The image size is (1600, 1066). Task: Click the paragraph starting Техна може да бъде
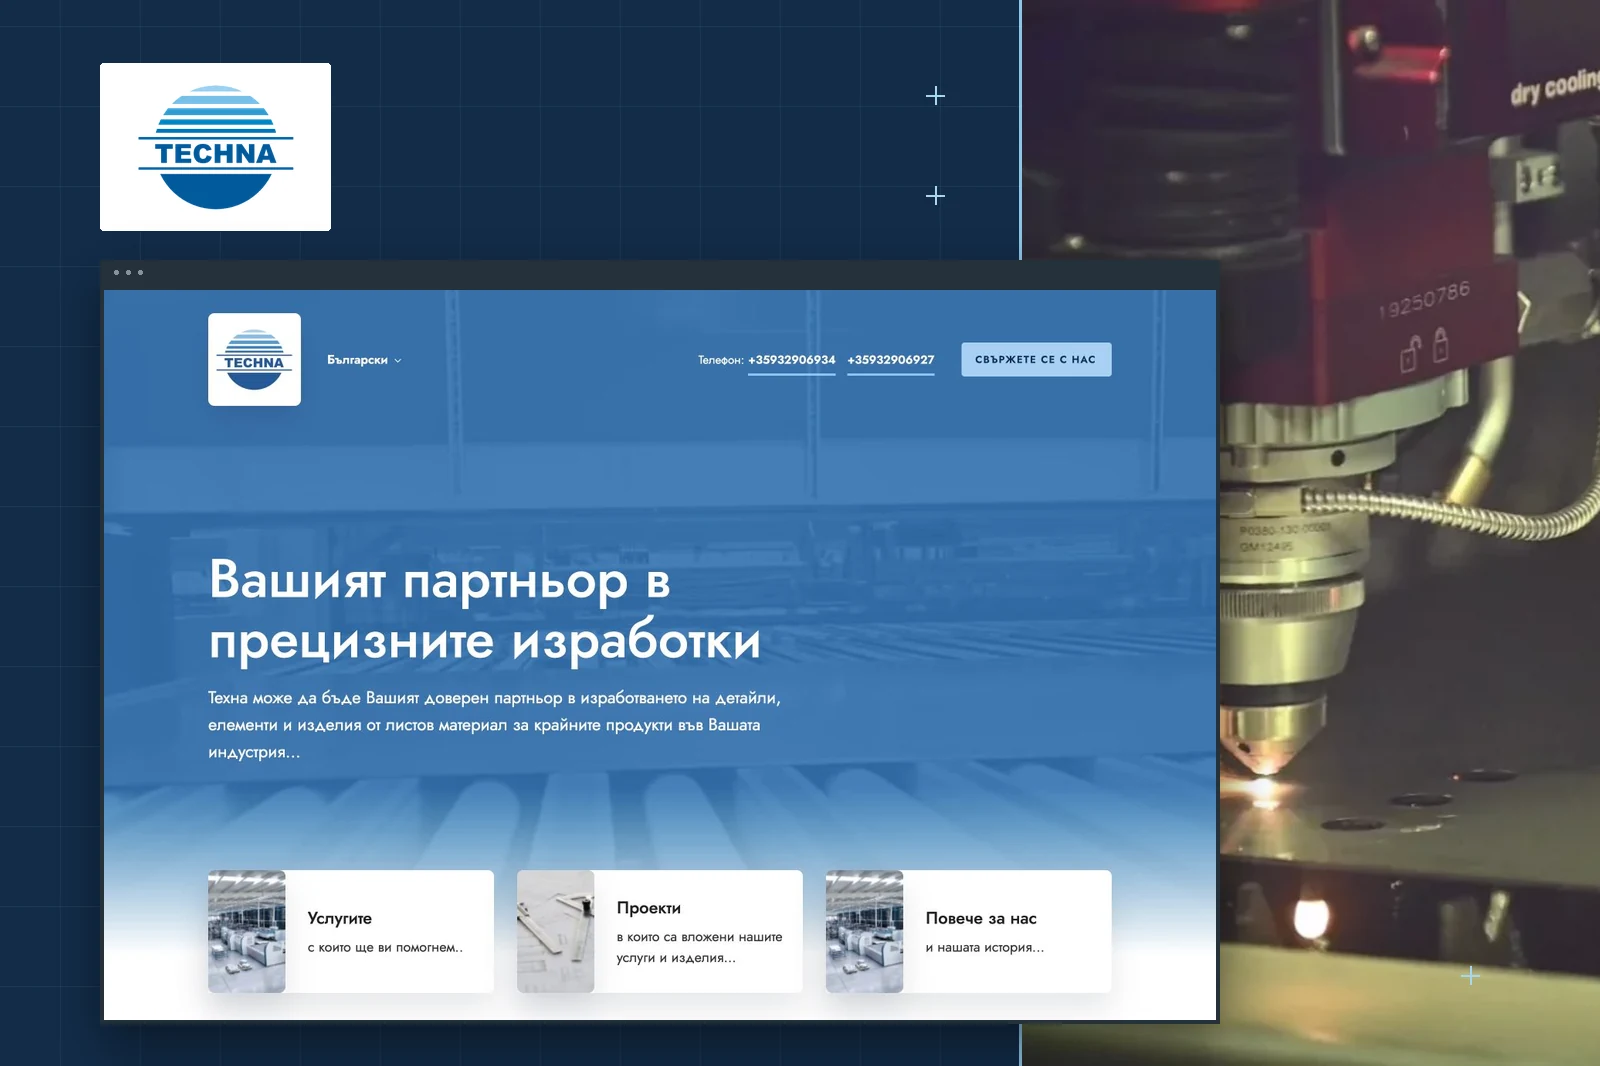494,725
